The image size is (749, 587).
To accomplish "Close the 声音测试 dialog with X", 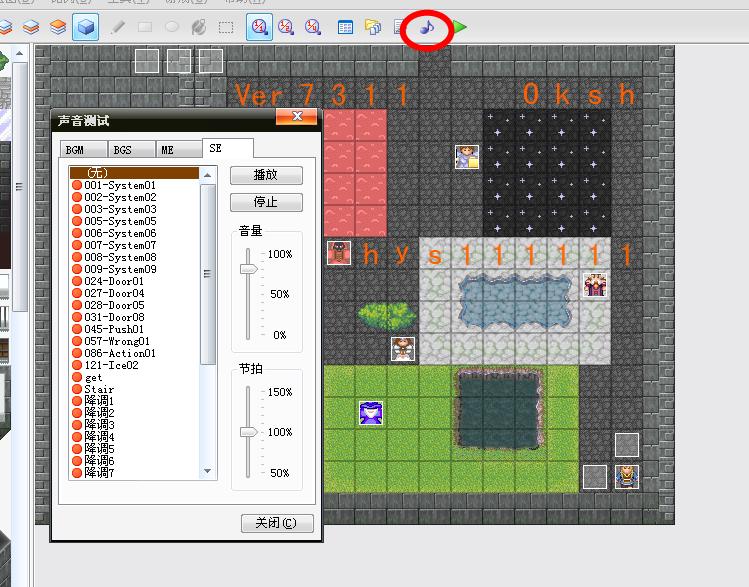I will click(296, 116).
